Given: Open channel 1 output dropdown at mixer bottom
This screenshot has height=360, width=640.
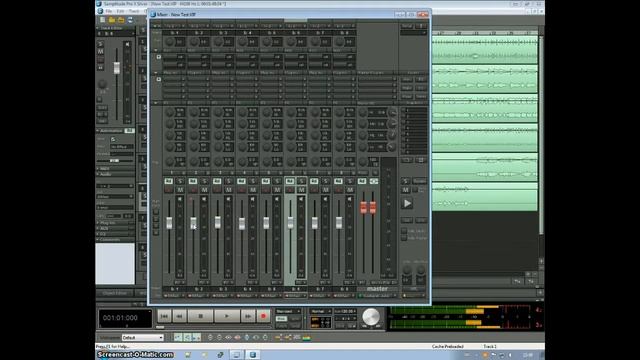Looking at the screenshot, I should [174, 296].
